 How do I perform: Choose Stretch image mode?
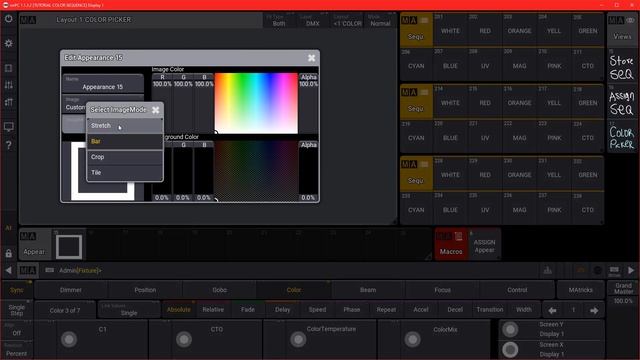pyautogui.click(x=124, y=126)
